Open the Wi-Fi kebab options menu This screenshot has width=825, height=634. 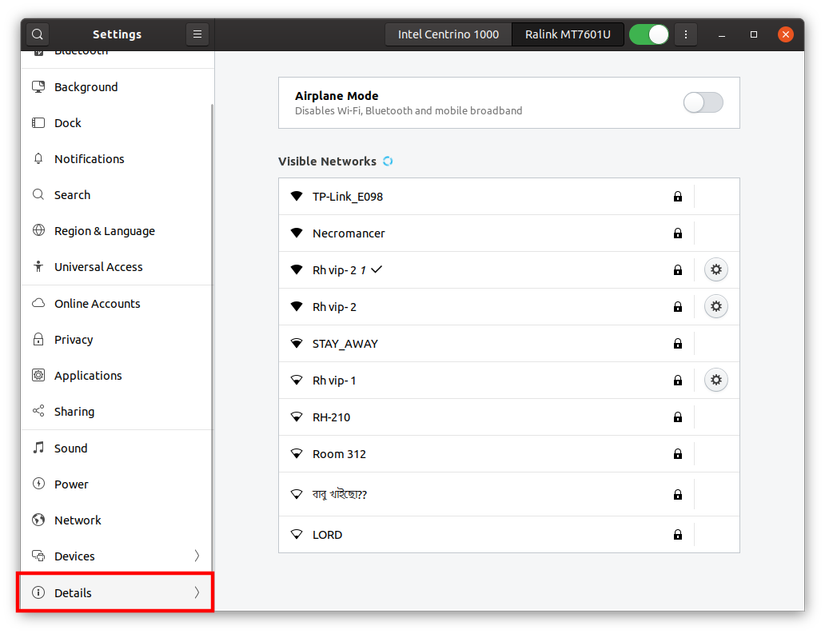point(686,34)
